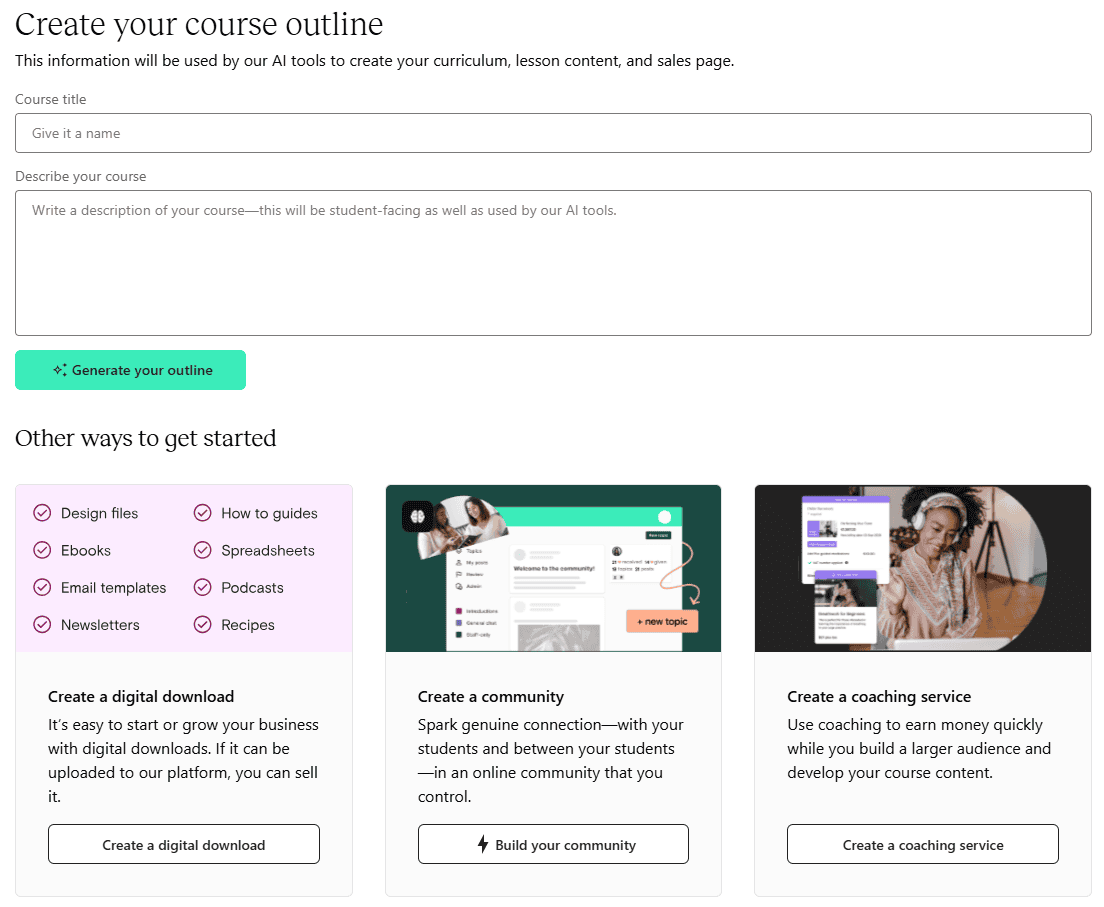Click the coaching service preview image
Image resolution: width=1104 pixels, height=907 pixels.
point(922,568)
